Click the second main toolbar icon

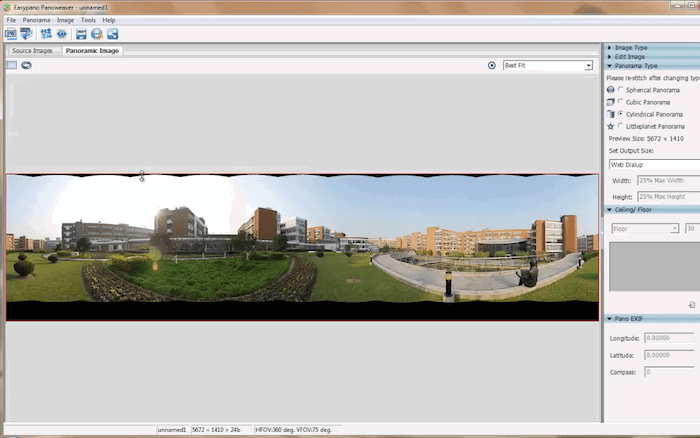[x=25, y=33]
